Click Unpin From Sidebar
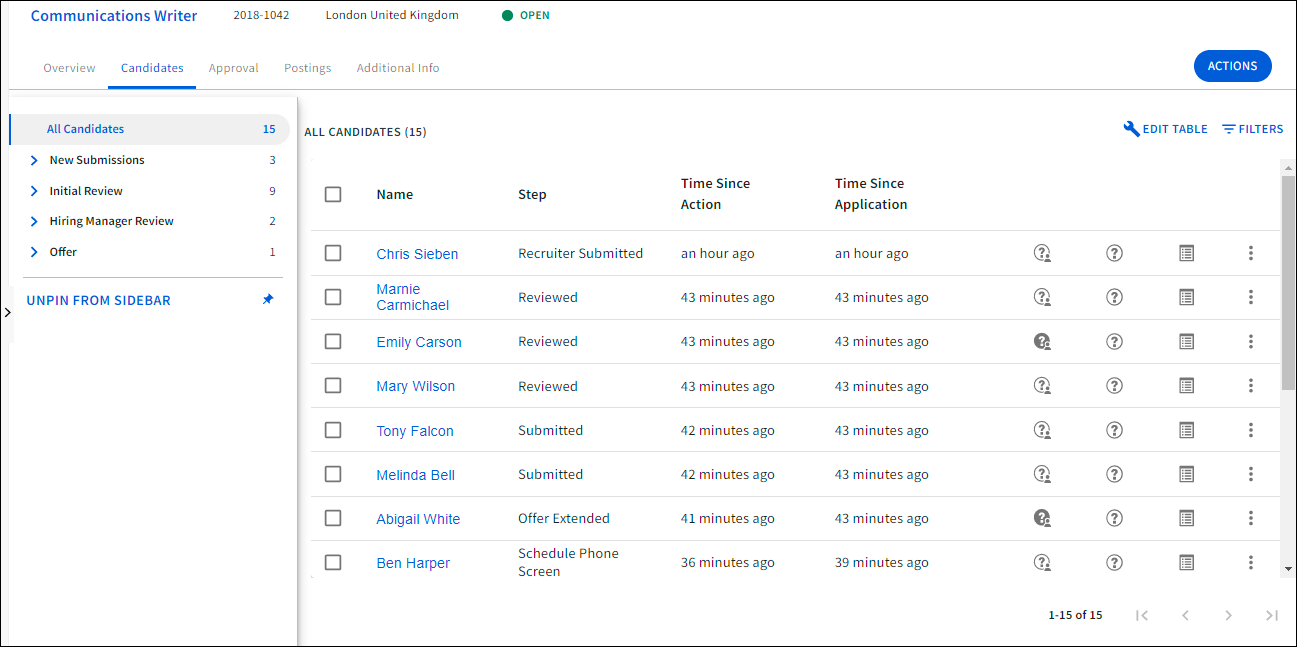 point(98,300)
